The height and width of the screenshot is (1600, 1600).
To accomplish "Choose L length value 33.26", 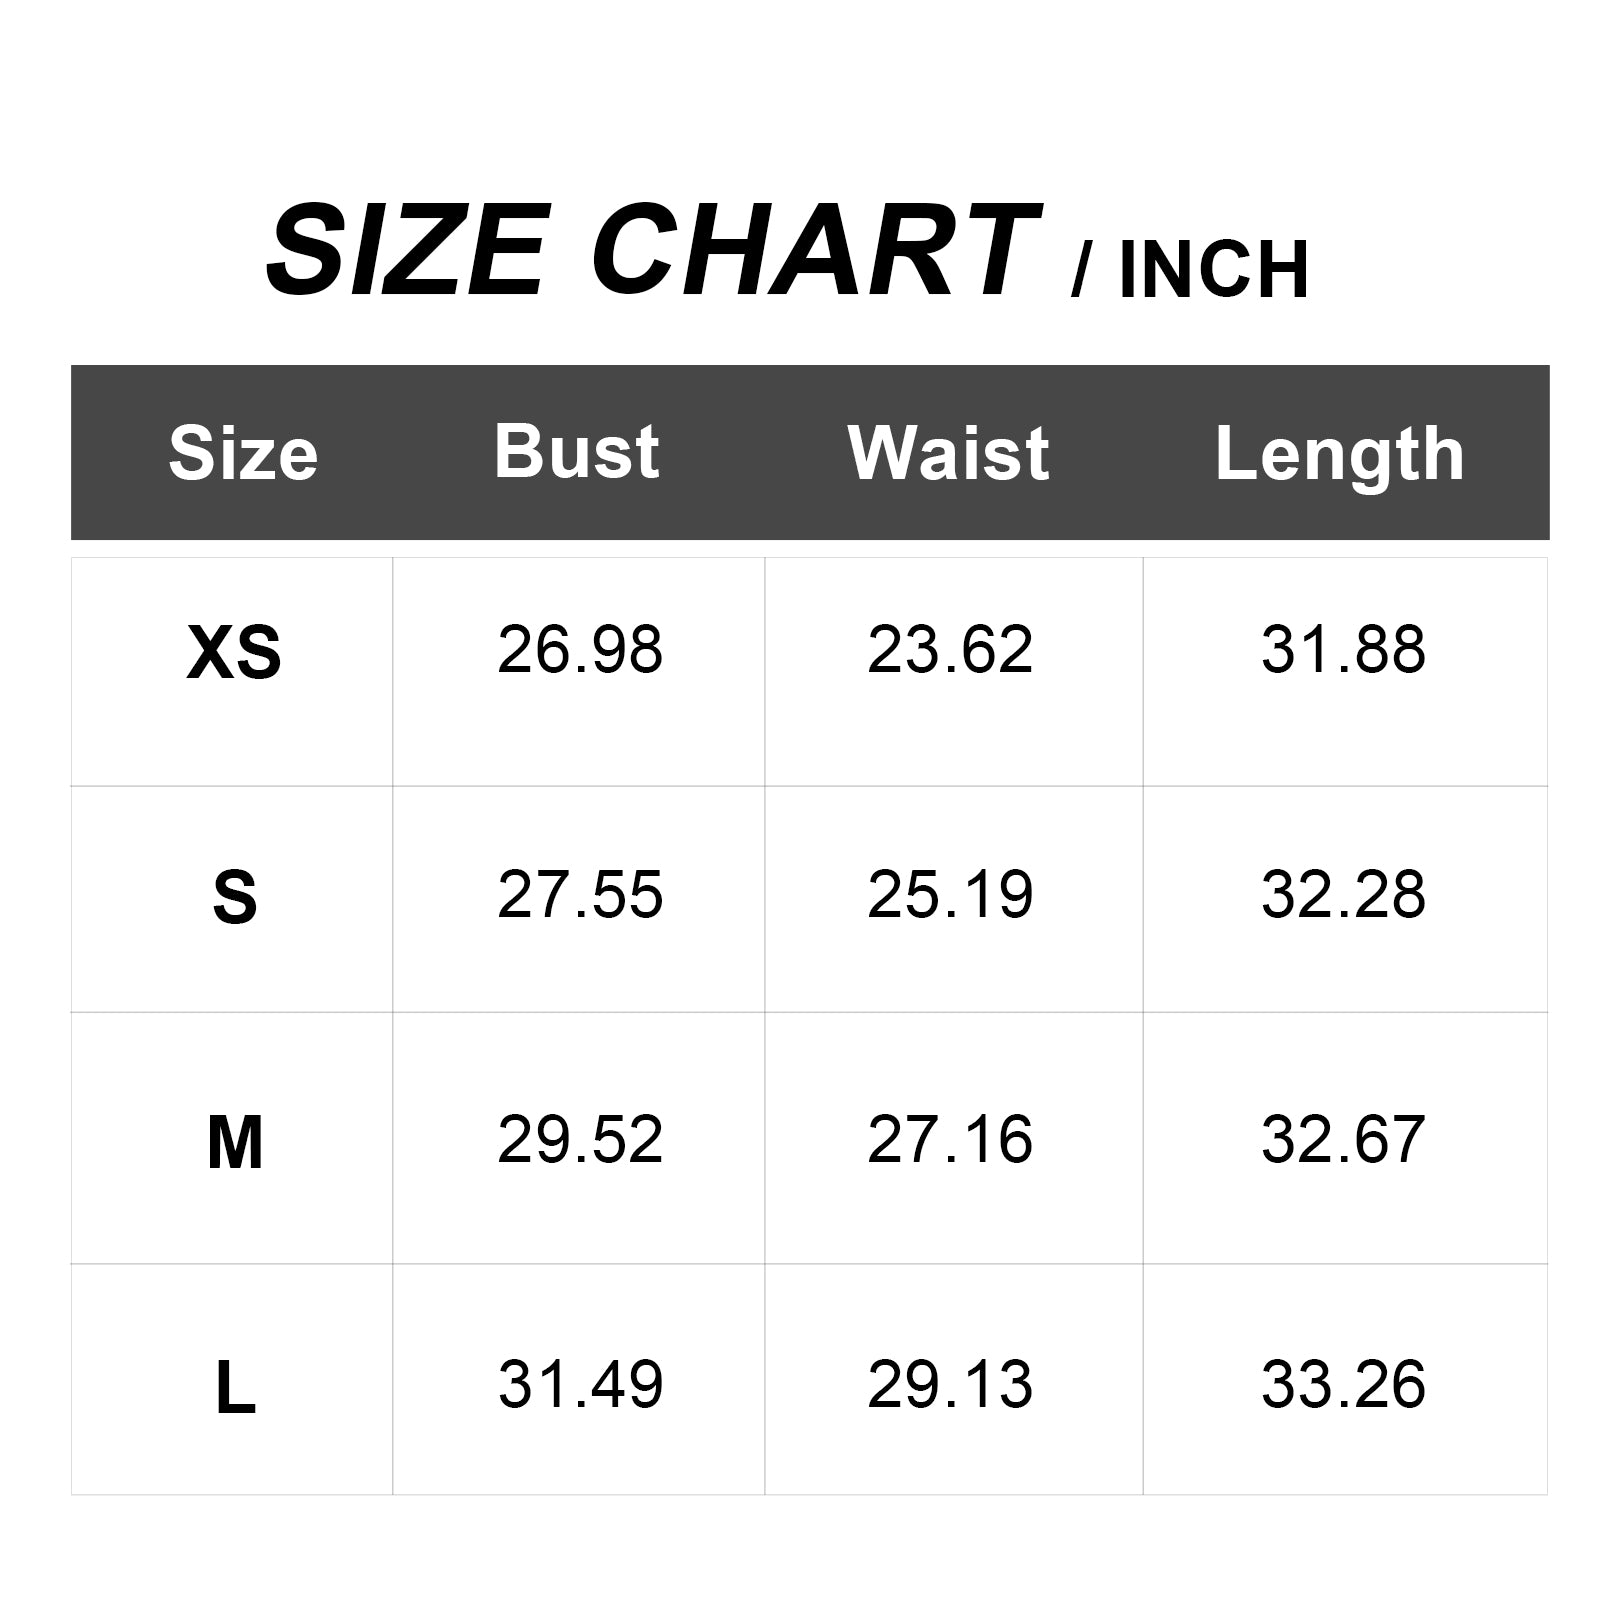I will (x=1343, y=1385).
